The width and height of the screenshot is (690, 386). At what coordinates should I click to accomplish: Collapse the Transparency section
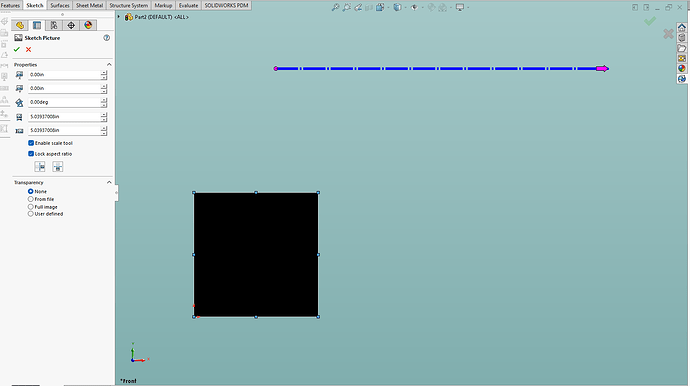[109, 182]
